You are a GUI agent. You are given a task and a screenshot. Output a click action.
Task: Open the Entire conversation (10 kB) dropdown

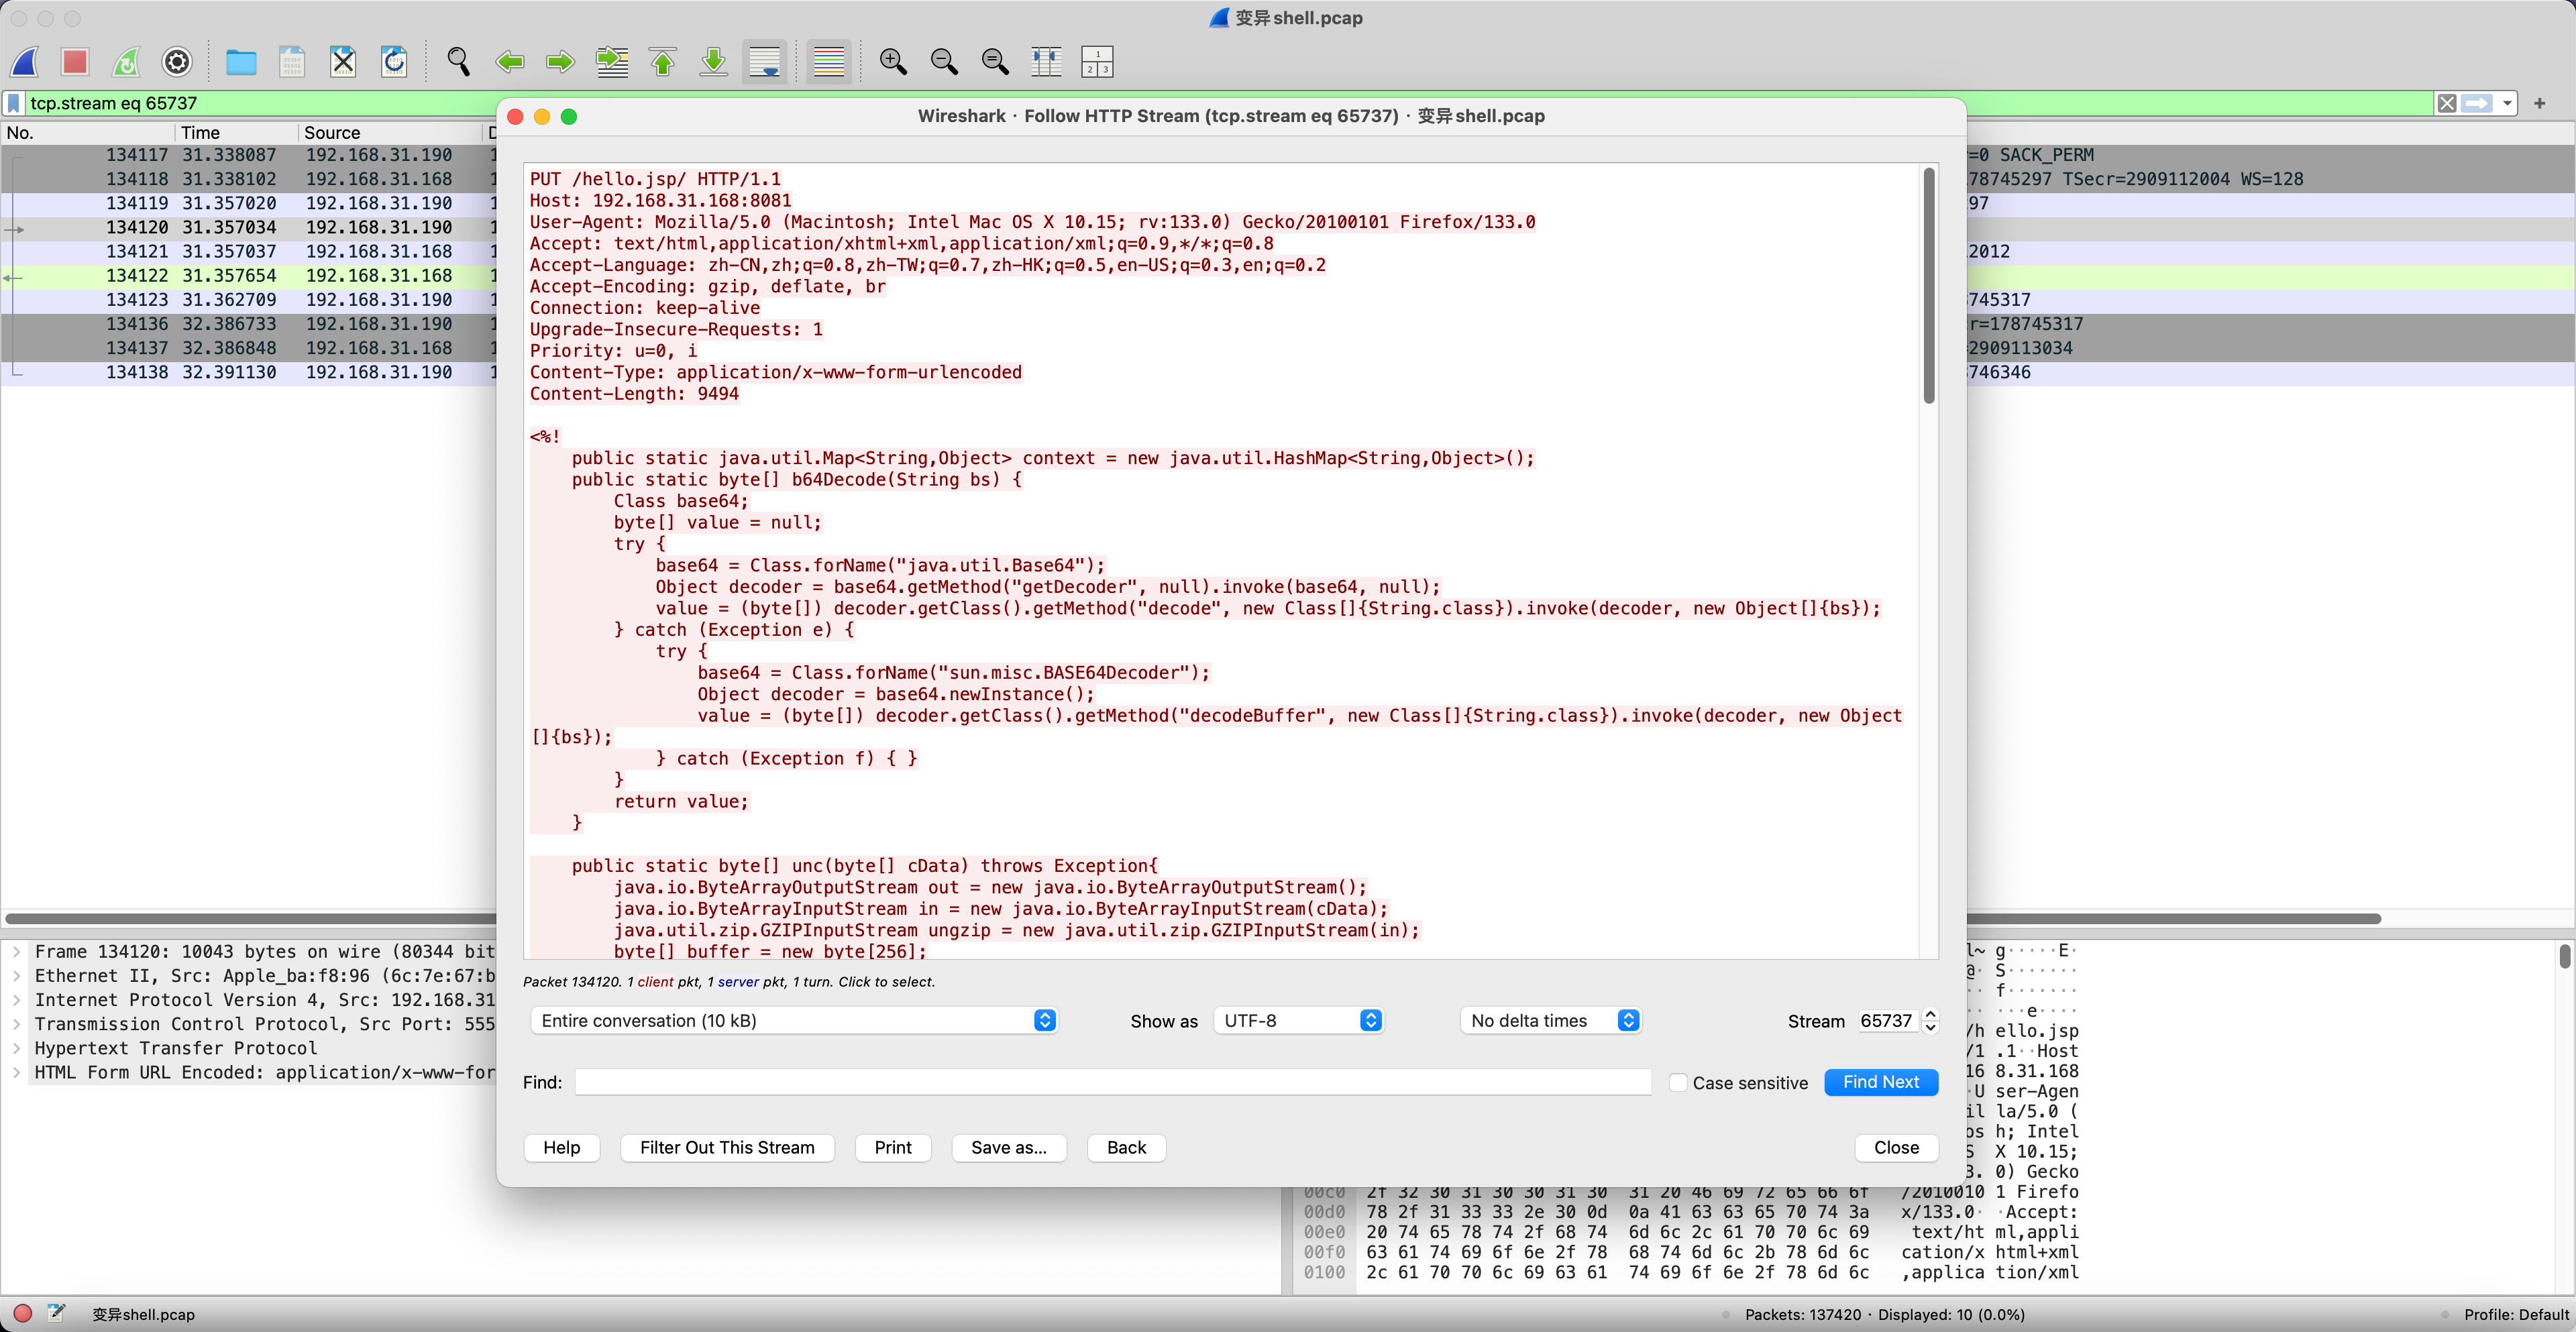click(794, 1021)
